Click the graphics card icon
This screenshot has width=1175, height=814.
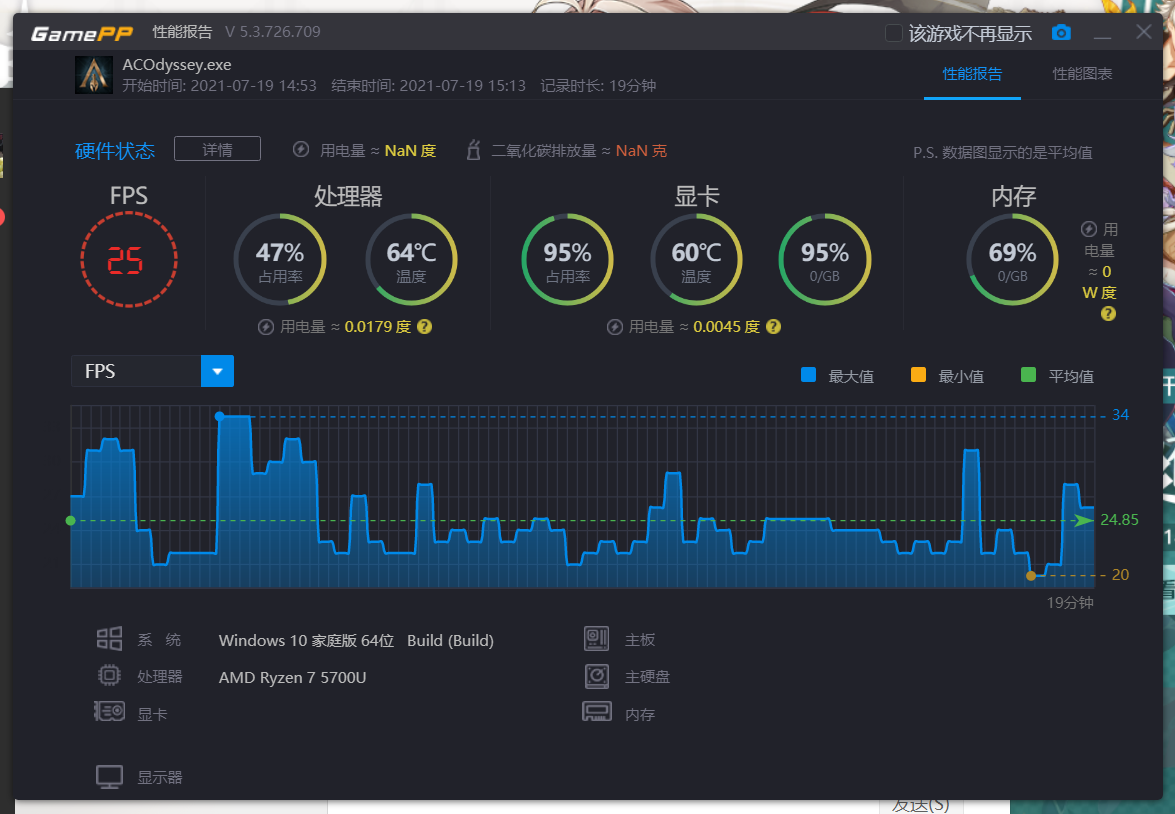pos(109,711)
